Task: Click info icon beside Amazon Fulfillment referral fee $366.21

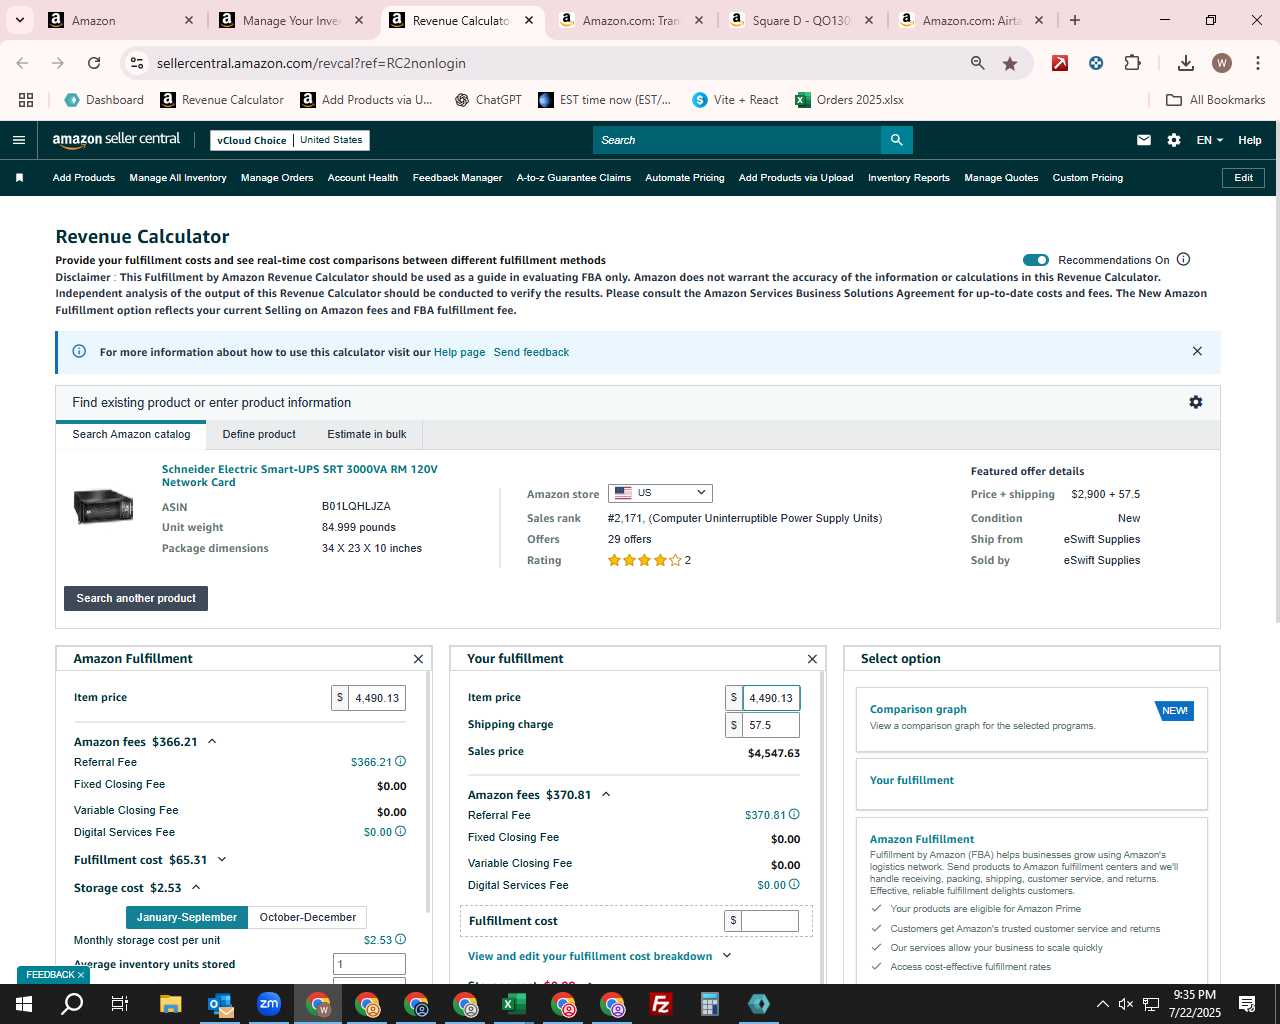Action: pos(401,762)
